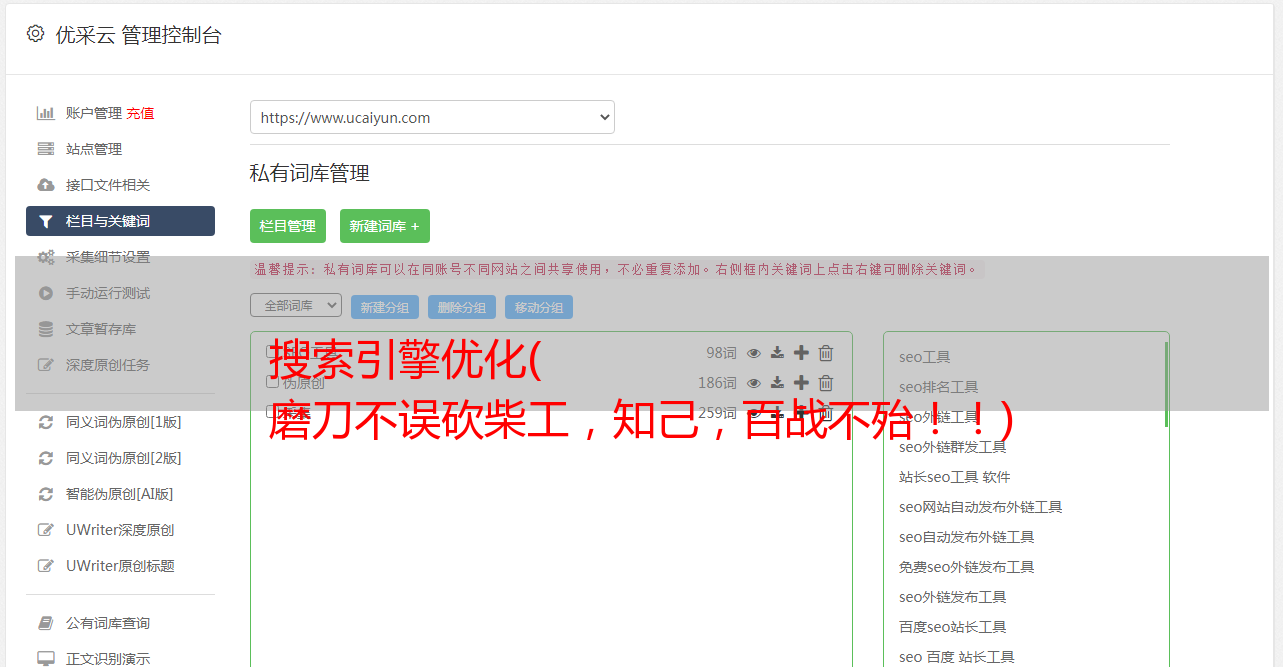Select keyword seo外链发布工具

point(952,597)
